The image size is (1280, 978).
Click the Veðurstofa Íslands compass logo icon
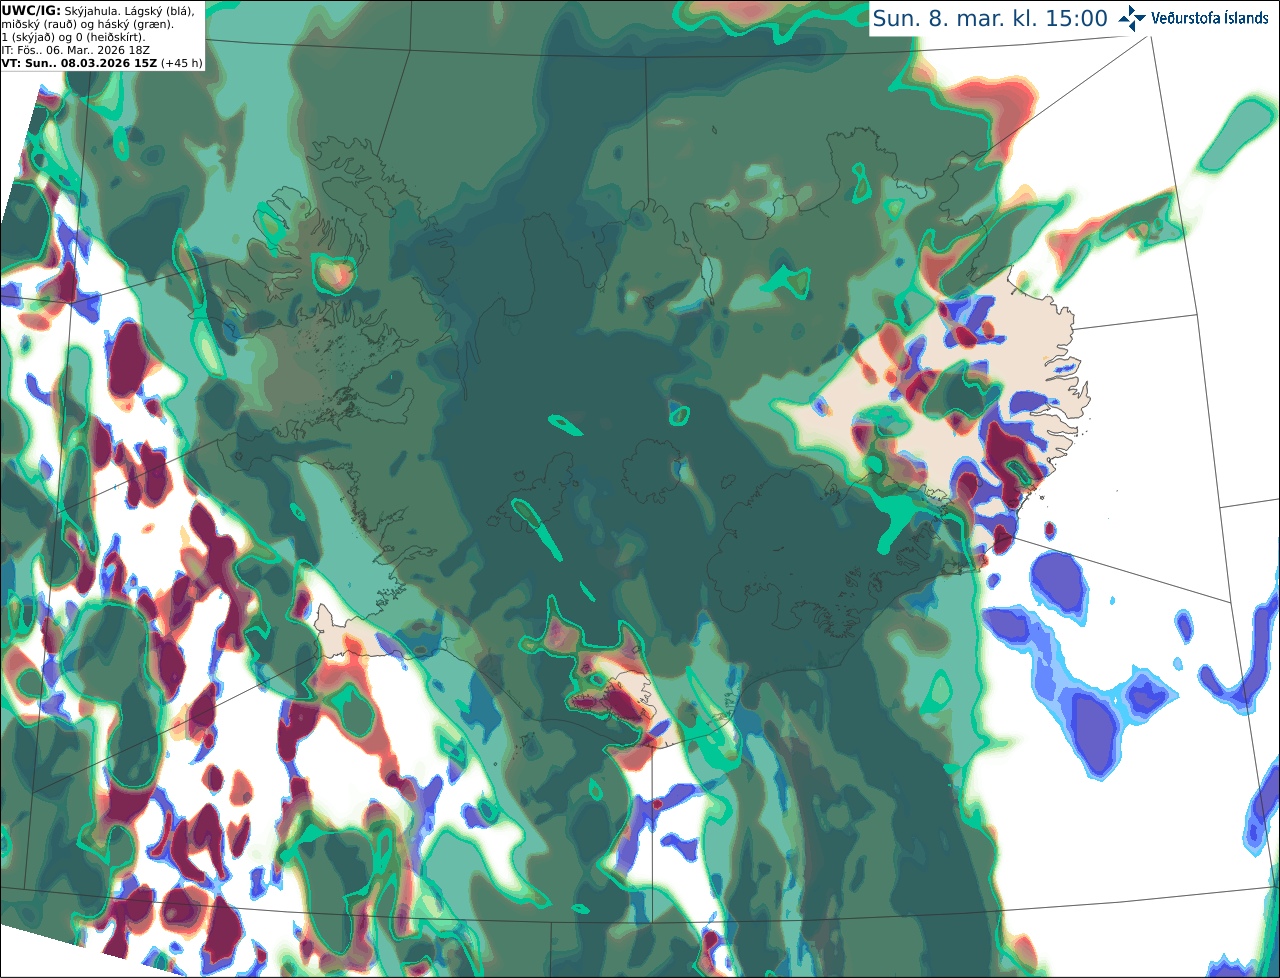coord(1132,18)
